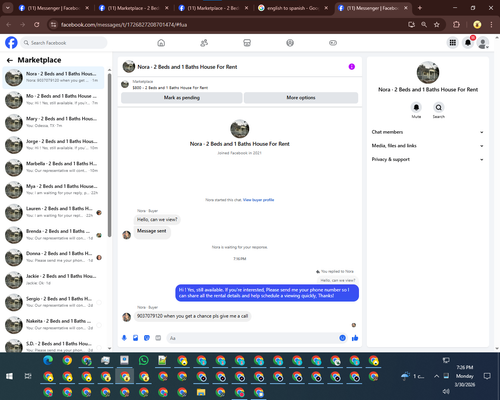Click the $800 listing title under Marketplace
This screenshot has width=500, height=400.
170,88
